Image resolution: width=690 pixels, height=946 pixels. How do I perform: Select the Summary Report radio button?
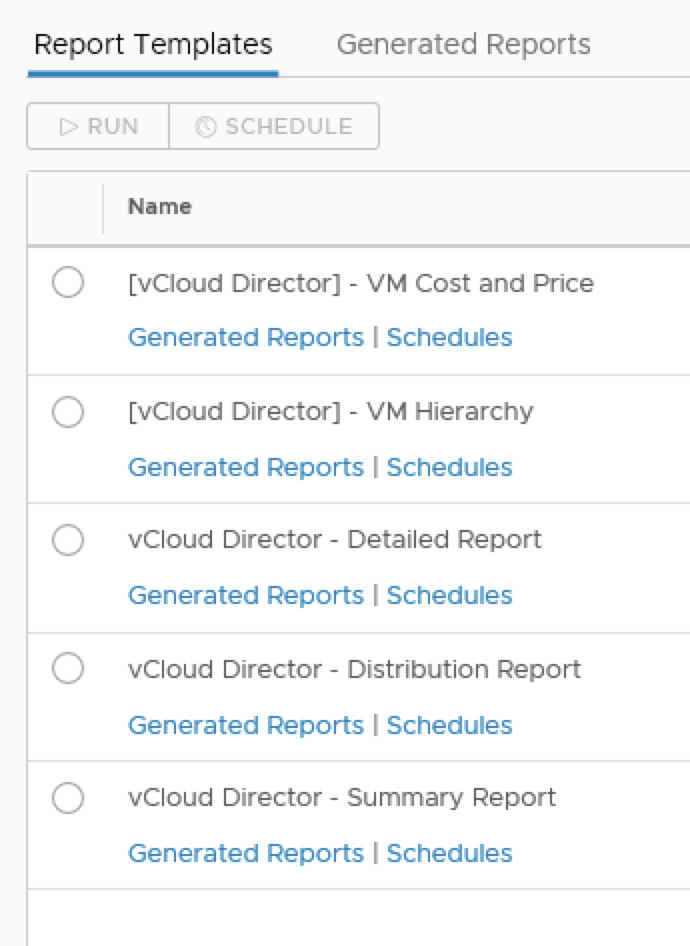[68, 798]
